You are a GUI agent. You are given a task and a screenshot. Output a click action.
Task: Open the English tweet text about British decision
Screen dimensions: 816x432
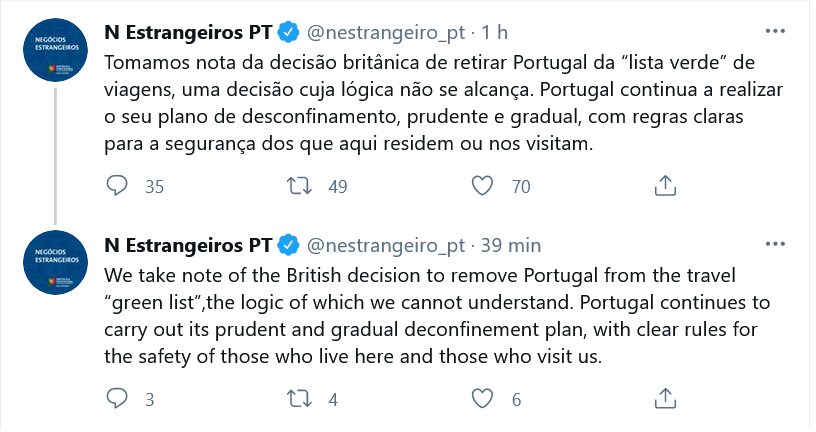pyautogui.click(x=437, y=316)
